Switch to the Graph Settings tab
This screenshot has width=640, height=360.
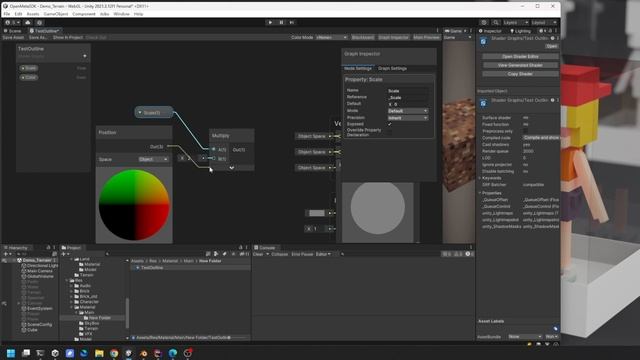(392, 68)
